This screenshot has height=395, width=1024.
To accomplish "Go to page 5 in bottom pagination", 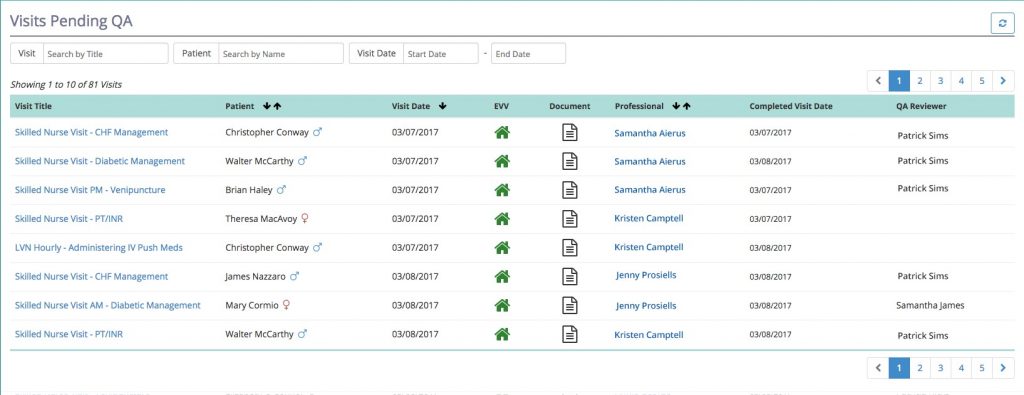I will tap(982, 368).
